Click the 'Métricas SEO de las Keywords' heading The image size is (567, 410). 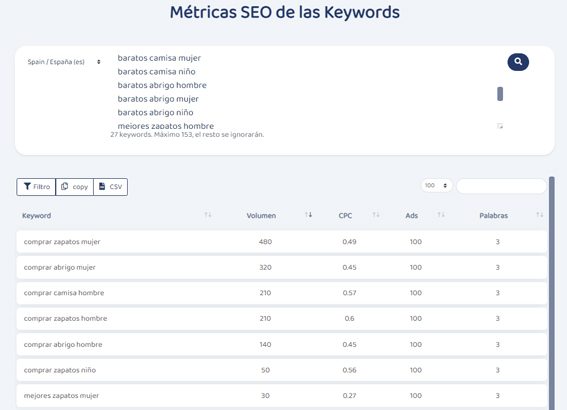(285, 12)
